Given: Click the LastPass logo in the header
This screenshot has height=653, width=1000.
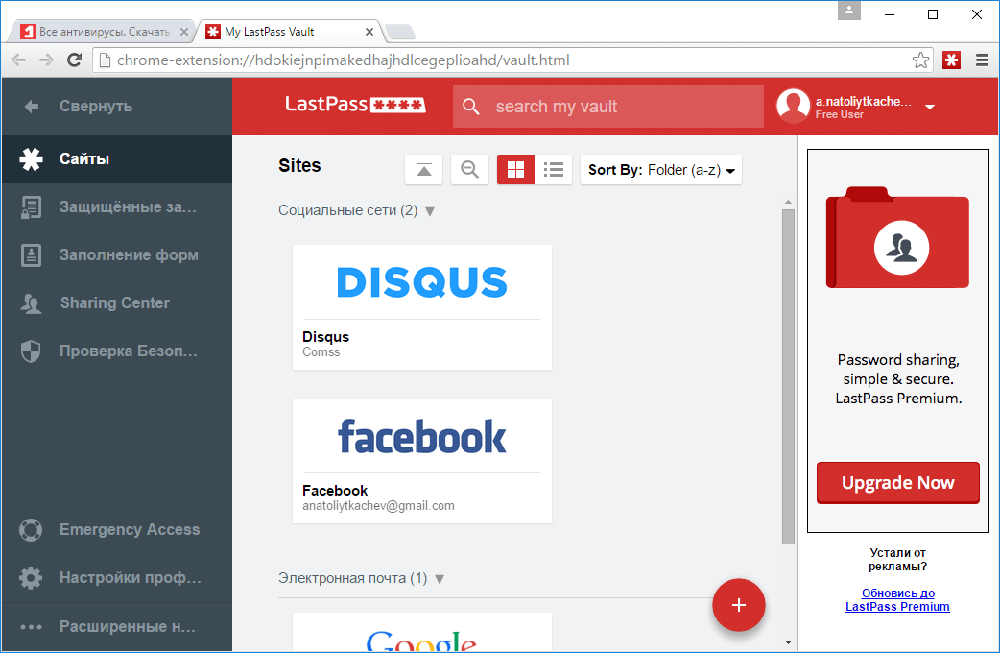Looking at the screenshot, I should tap(355, 104).
